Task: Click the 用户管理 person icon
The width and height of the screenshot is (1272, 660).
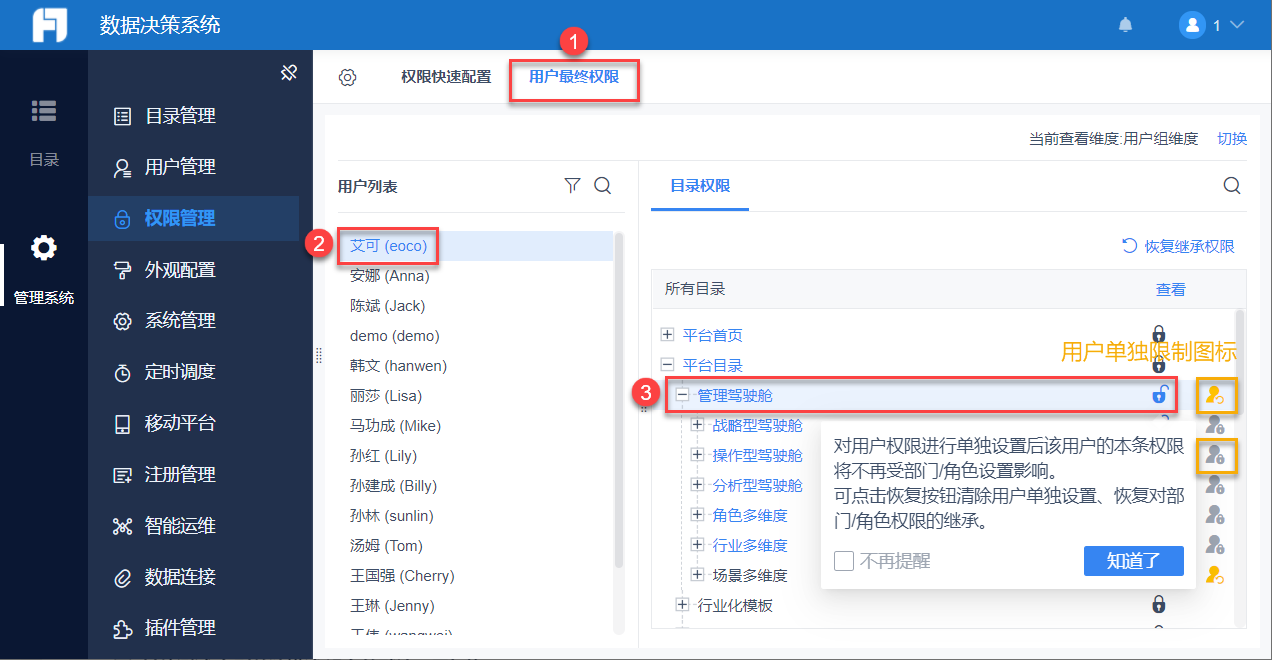Action: point(122,168)
